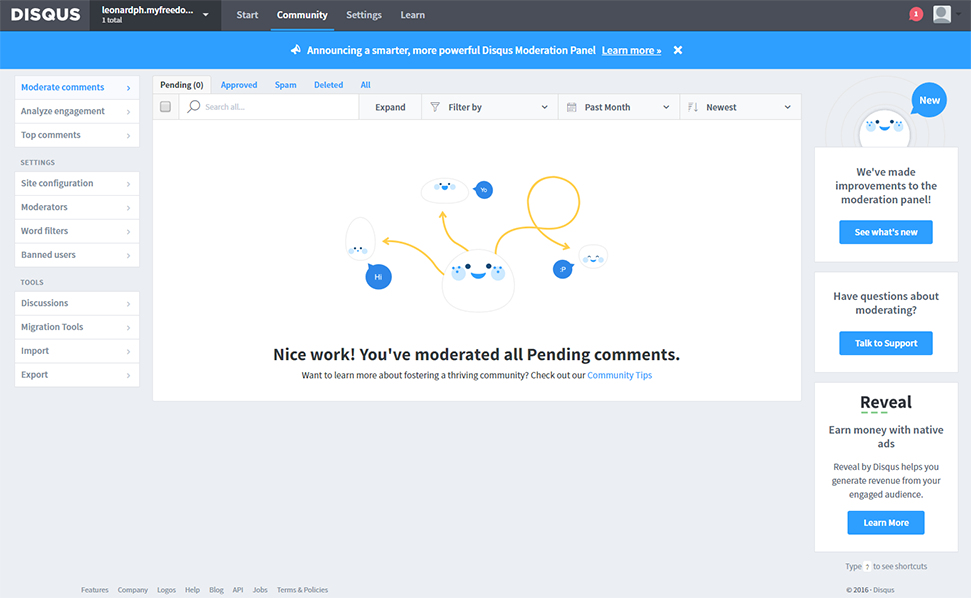This screenshot has width=971, height=598.
Task: Click the Expand button
Action: point(390,107)
